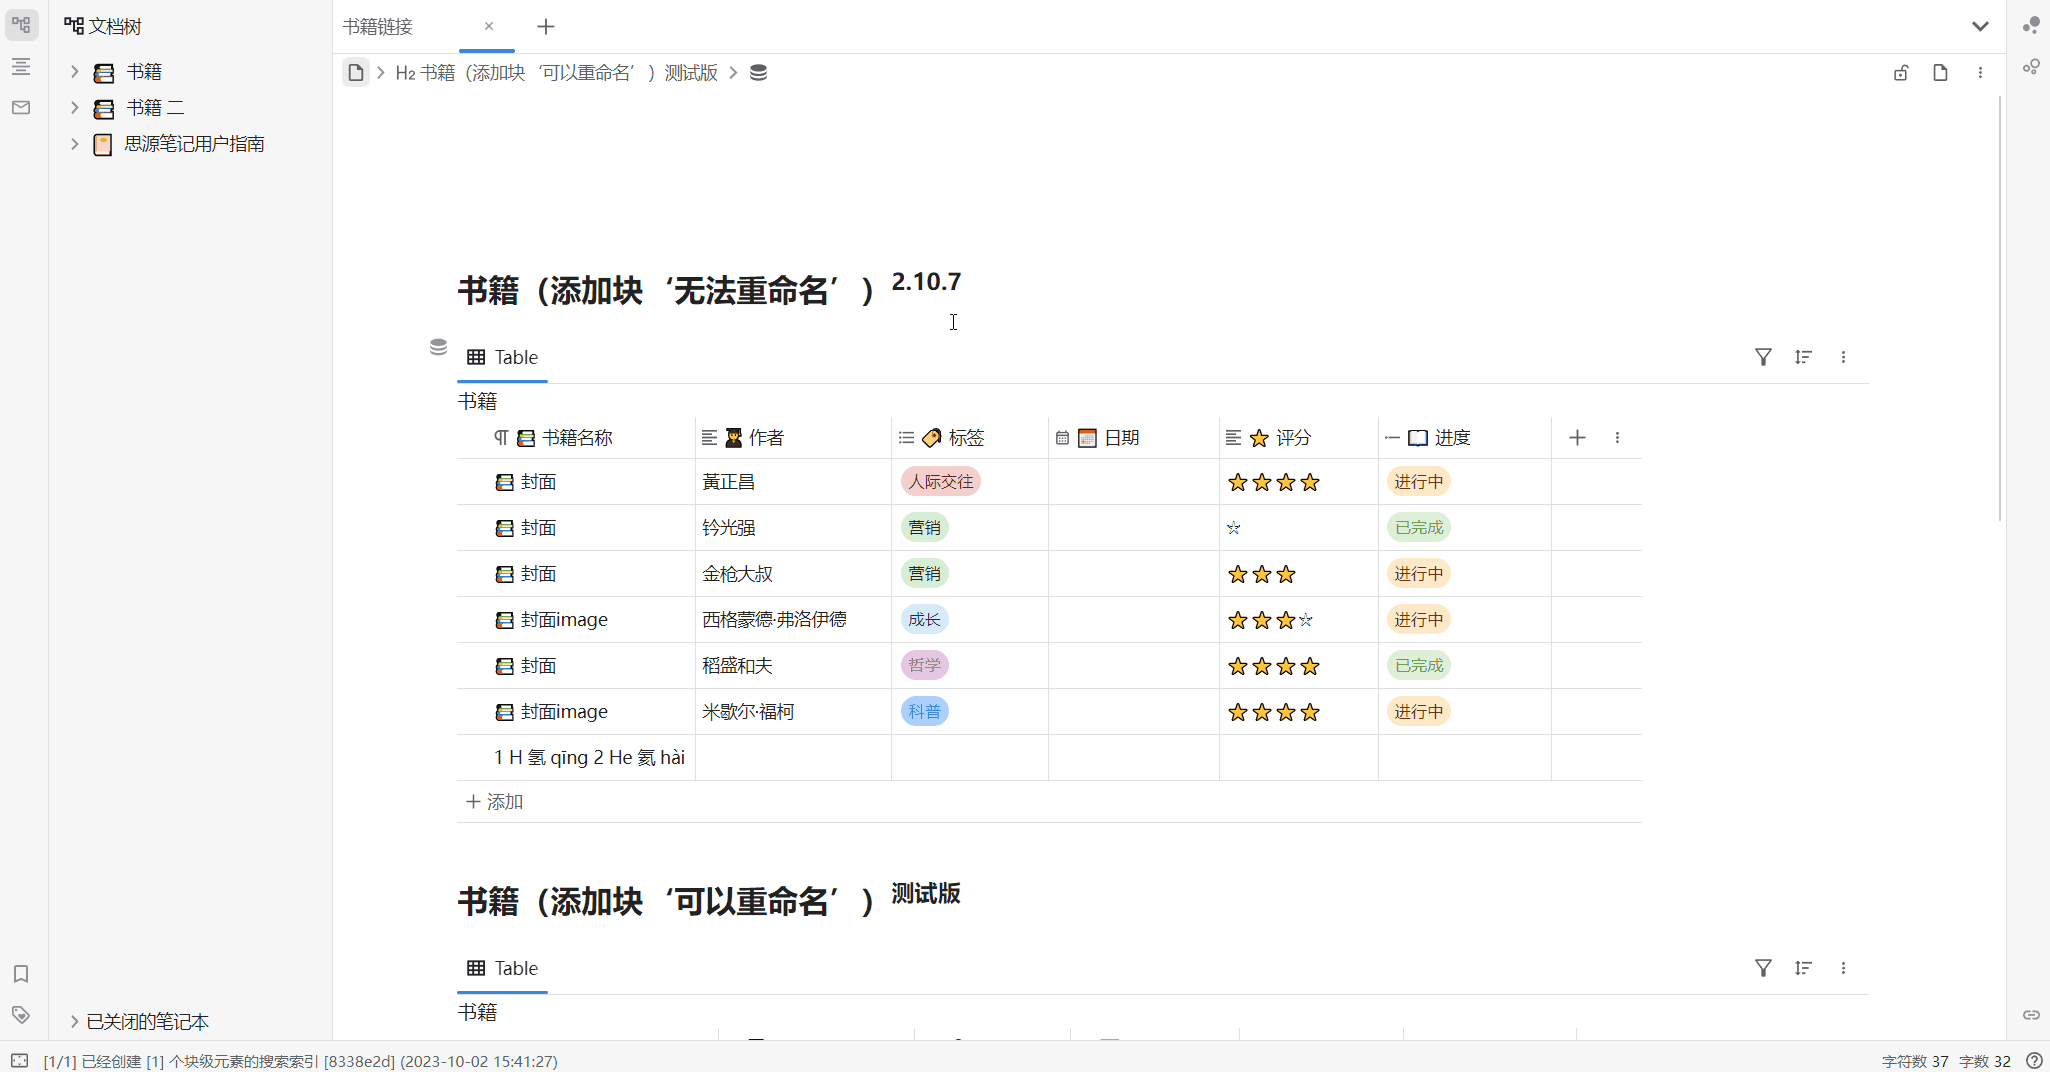
Task: Click the 添加 button to add row
Action: [495, 802]
